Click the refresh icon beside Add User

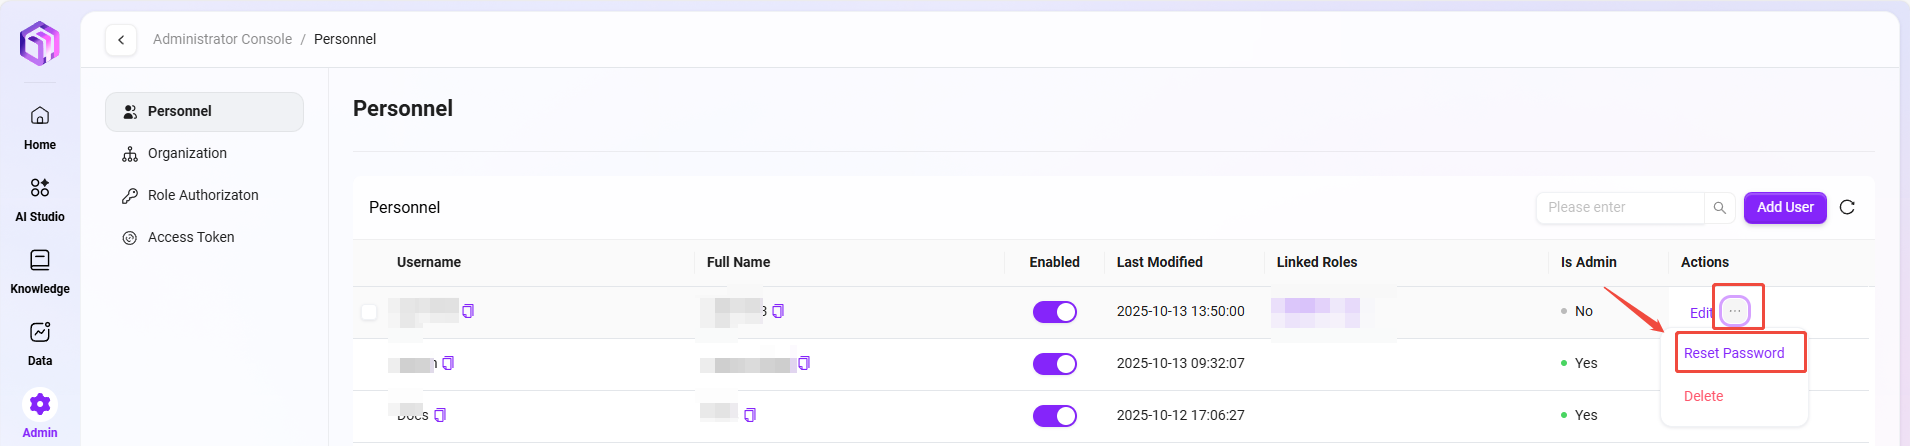(1847, 207)
